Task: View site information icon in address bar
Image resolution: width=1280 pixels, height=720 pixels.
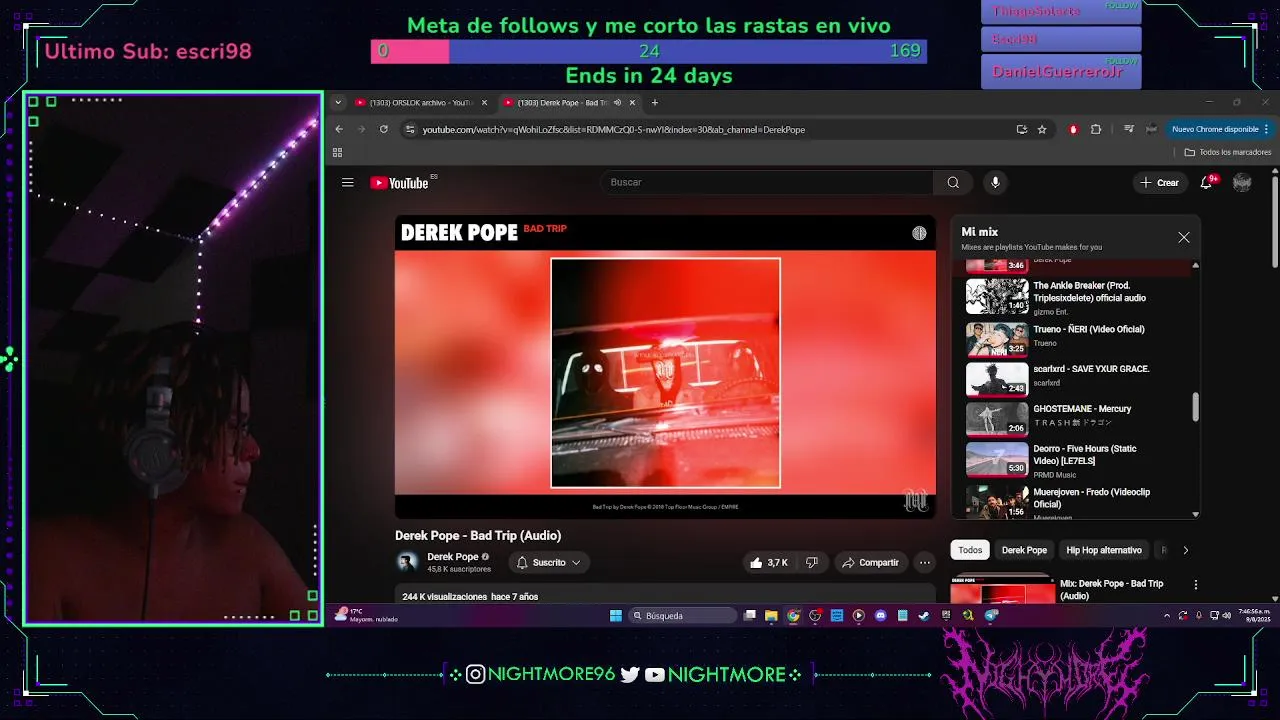Action: (409, 129)
